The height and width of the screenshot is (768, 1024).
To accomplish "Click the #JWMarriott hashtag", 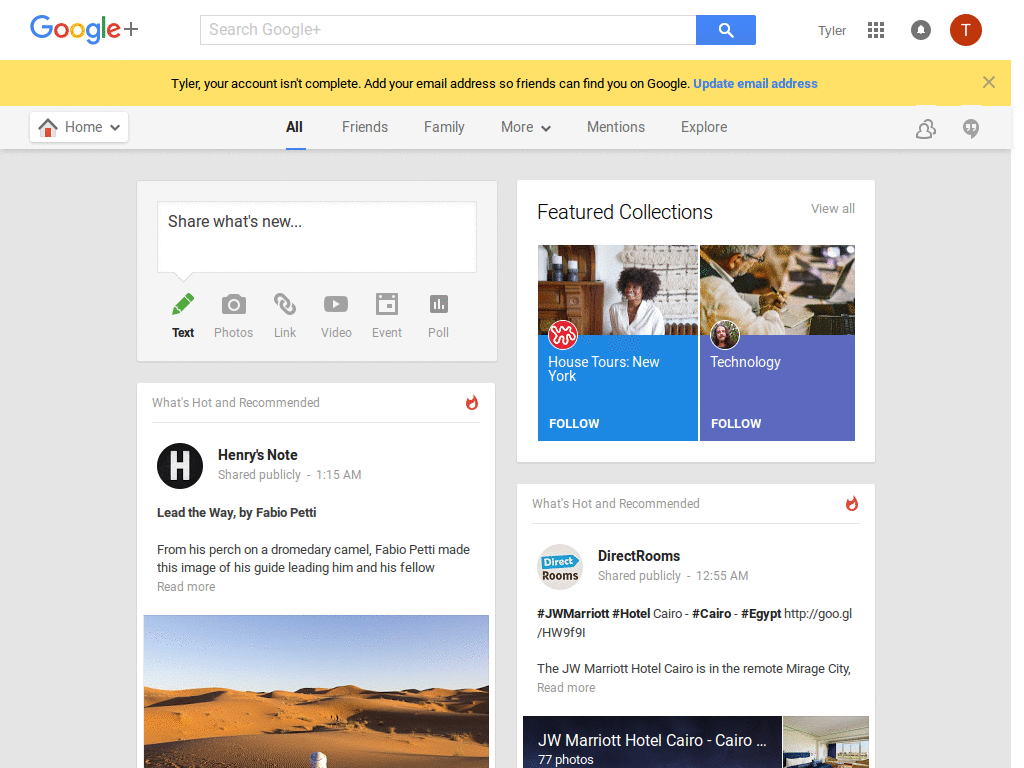I will 573,614.
